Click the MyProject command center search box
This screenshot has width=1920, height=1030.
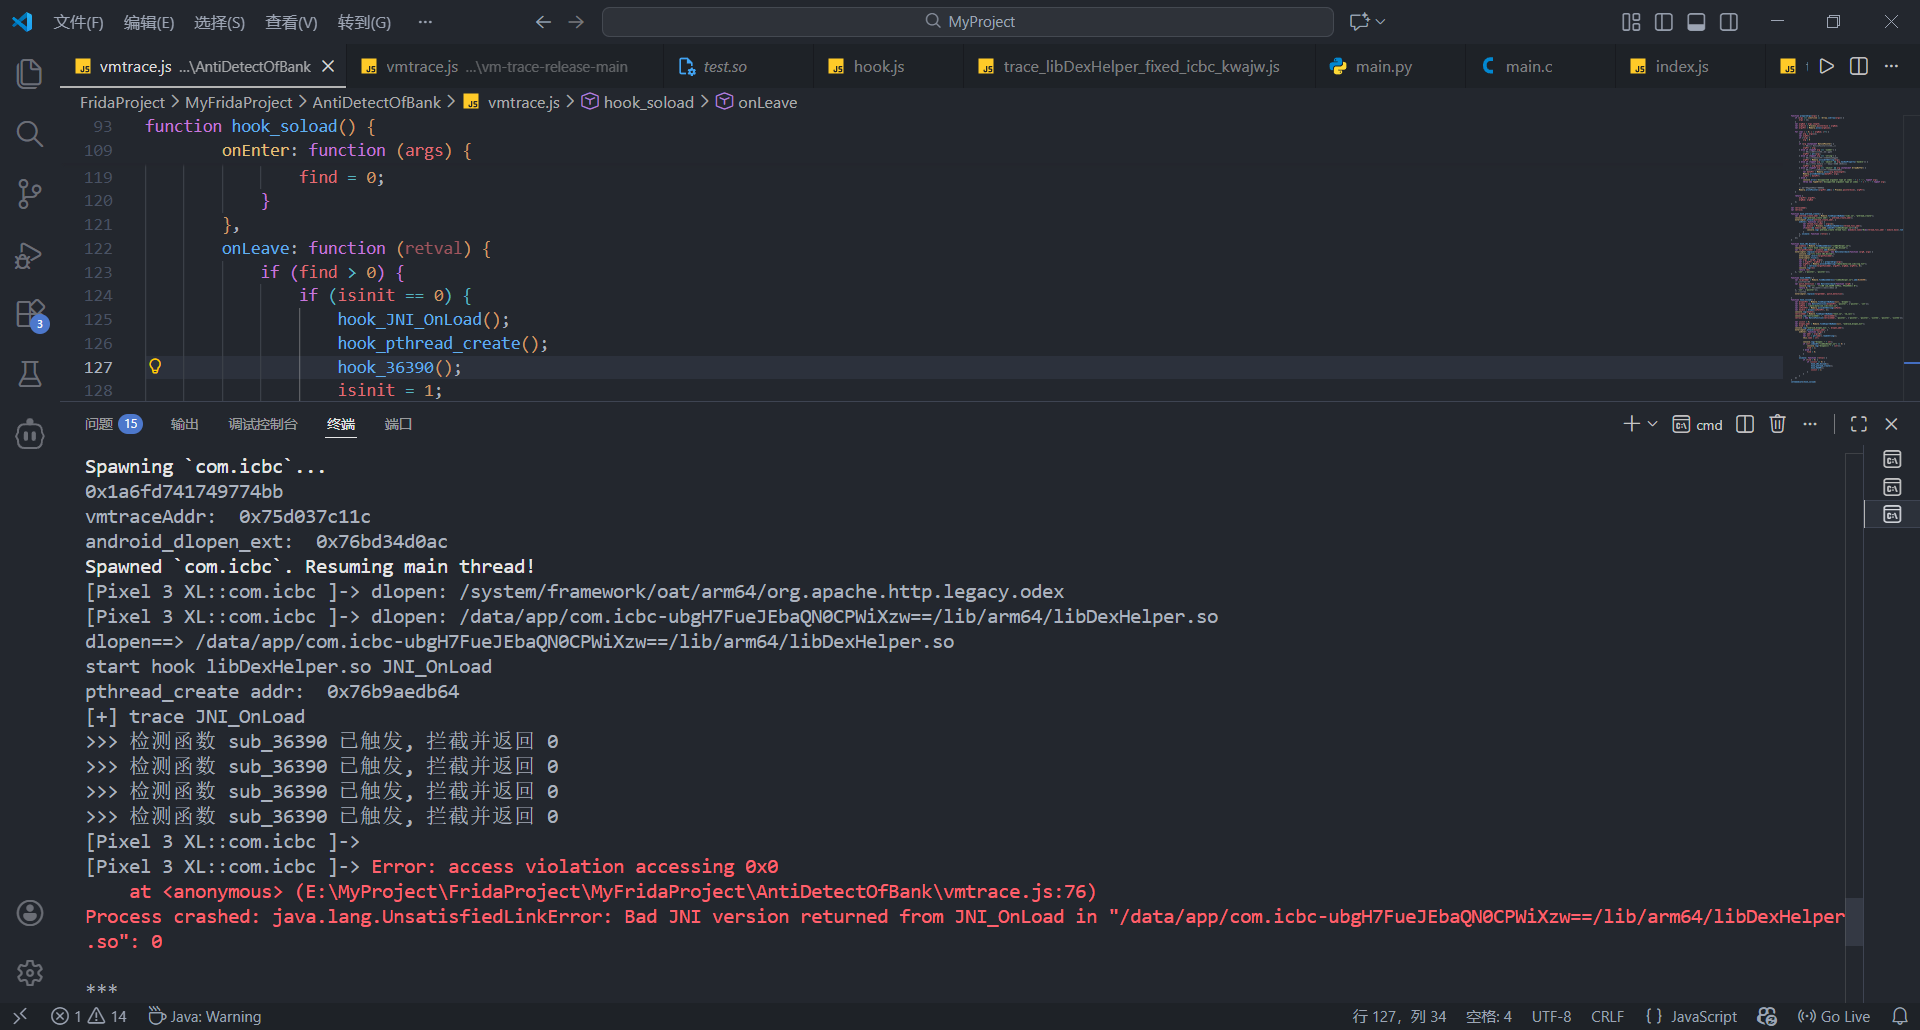(x=968, y=22)
